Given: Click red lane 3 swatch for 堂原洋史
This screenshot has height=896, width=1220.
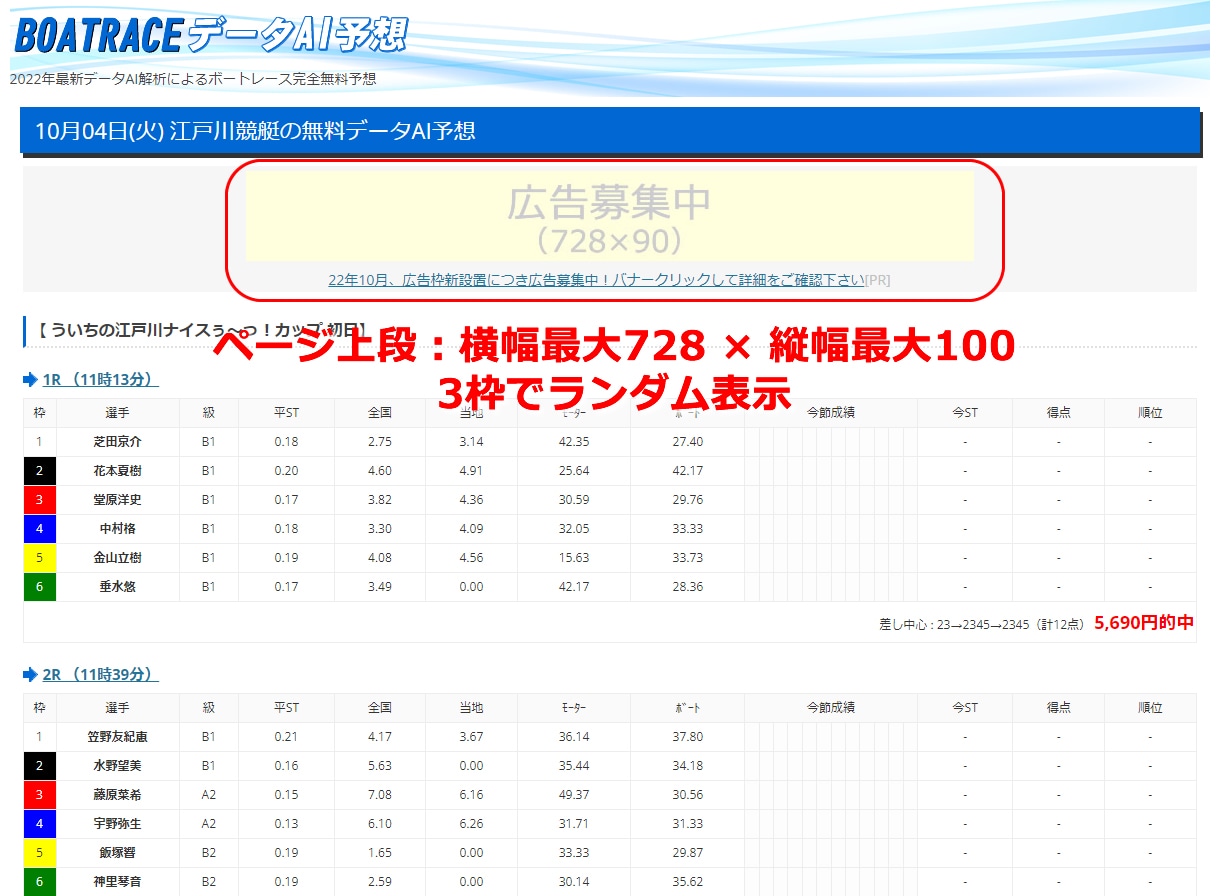Looking at the screenshot, I should click(40, 500).
